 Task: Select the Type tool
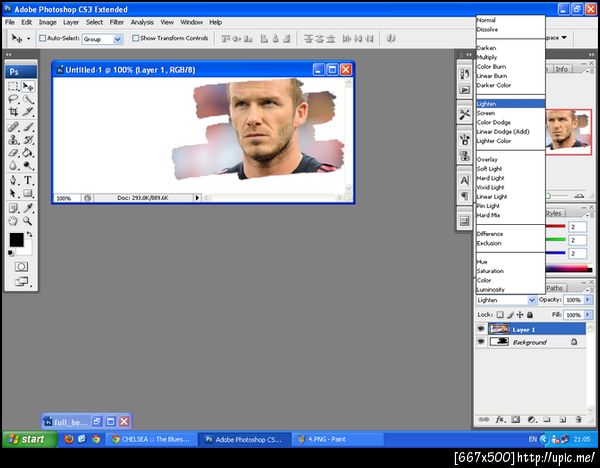click(x=28, y=180)
